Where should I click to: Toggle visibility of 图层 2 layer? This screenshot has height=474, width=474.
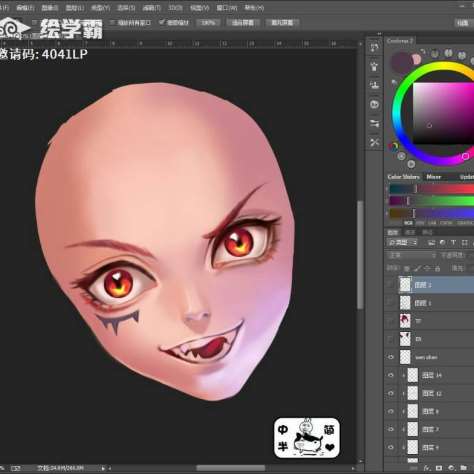pyautogui.click(x=390, y=285)
